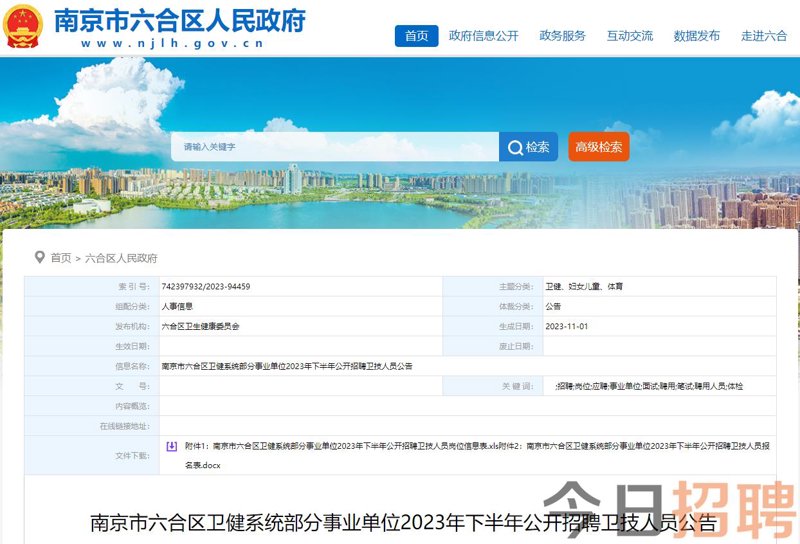Click the 人事信息 category value
Viewport: 800px width, 544px height.
[x=177, y=306]
